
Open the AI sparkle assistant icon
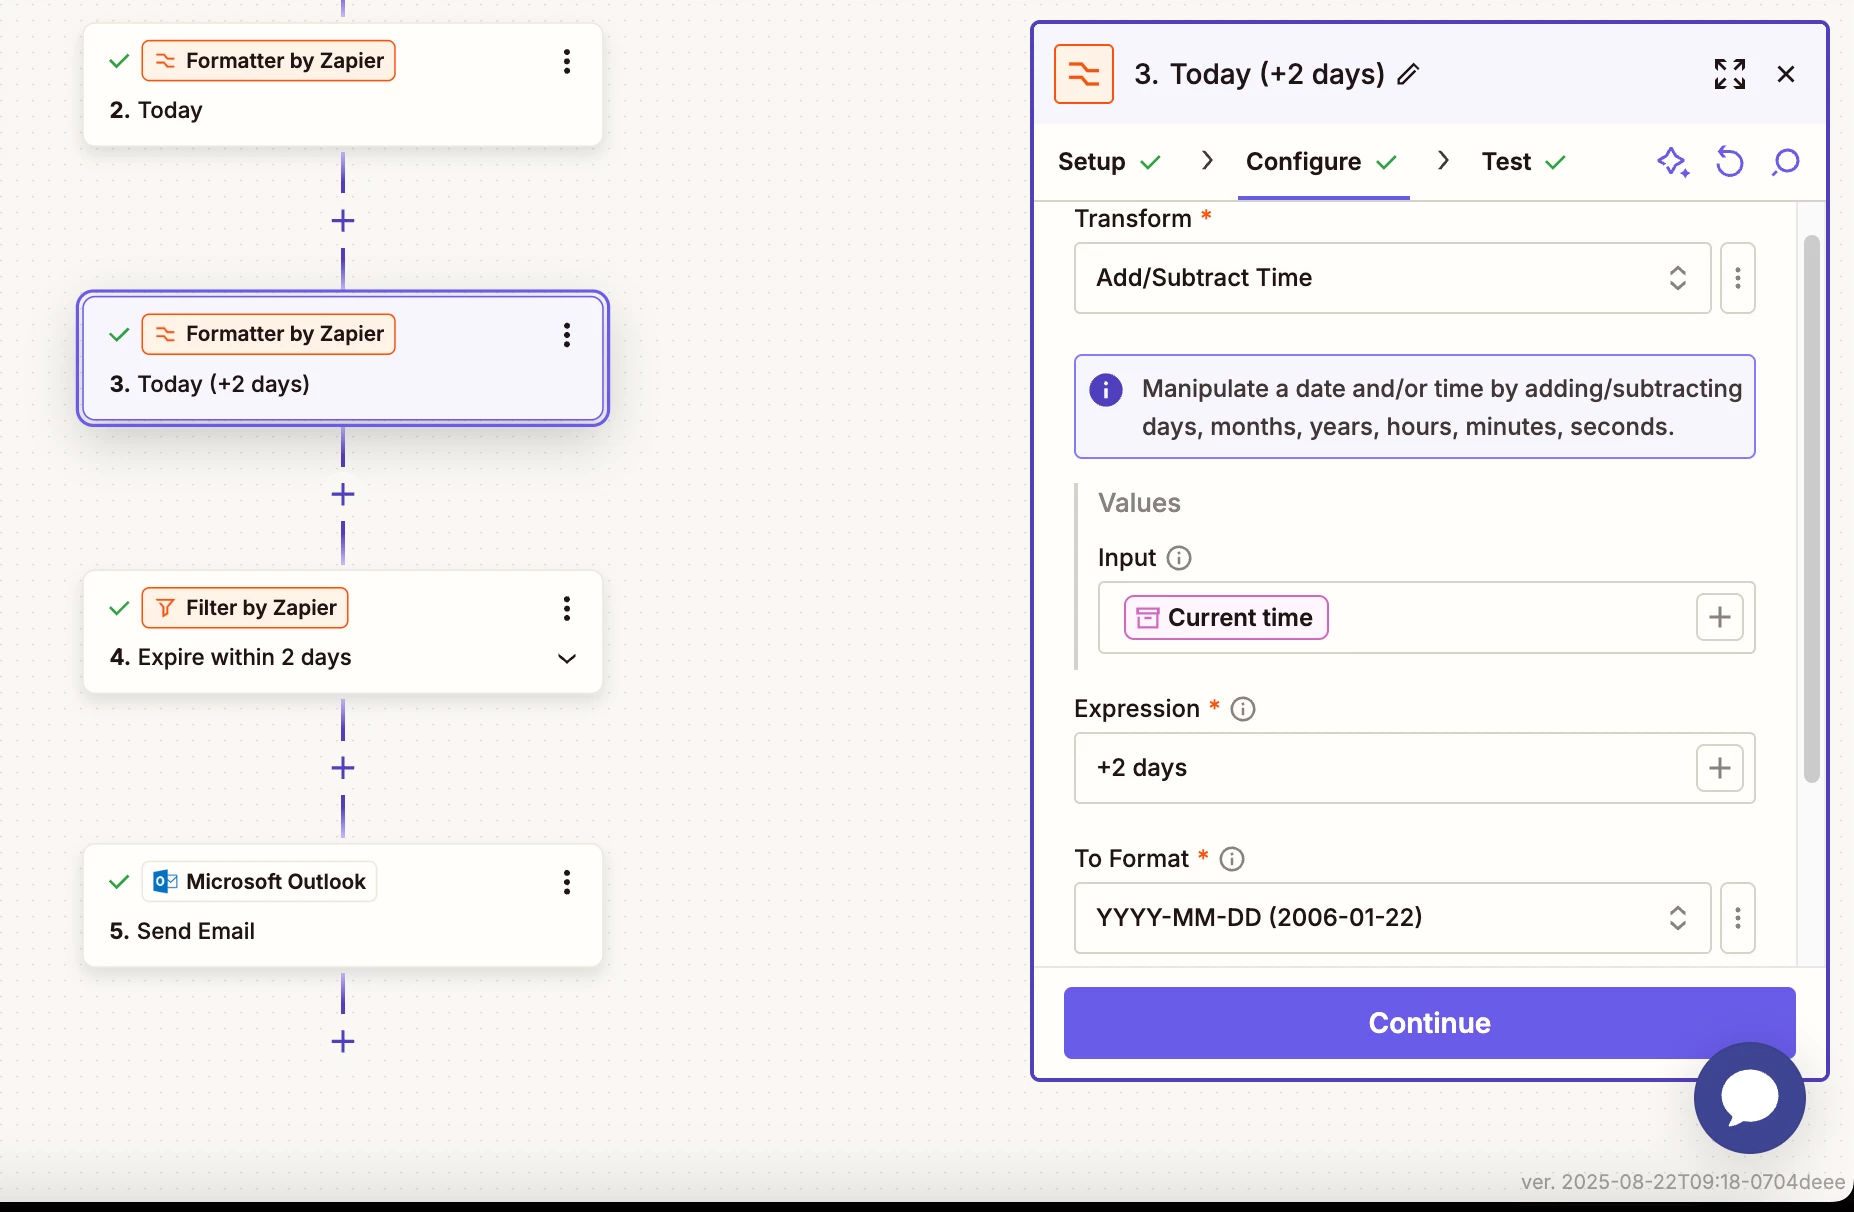(1674, 162)
